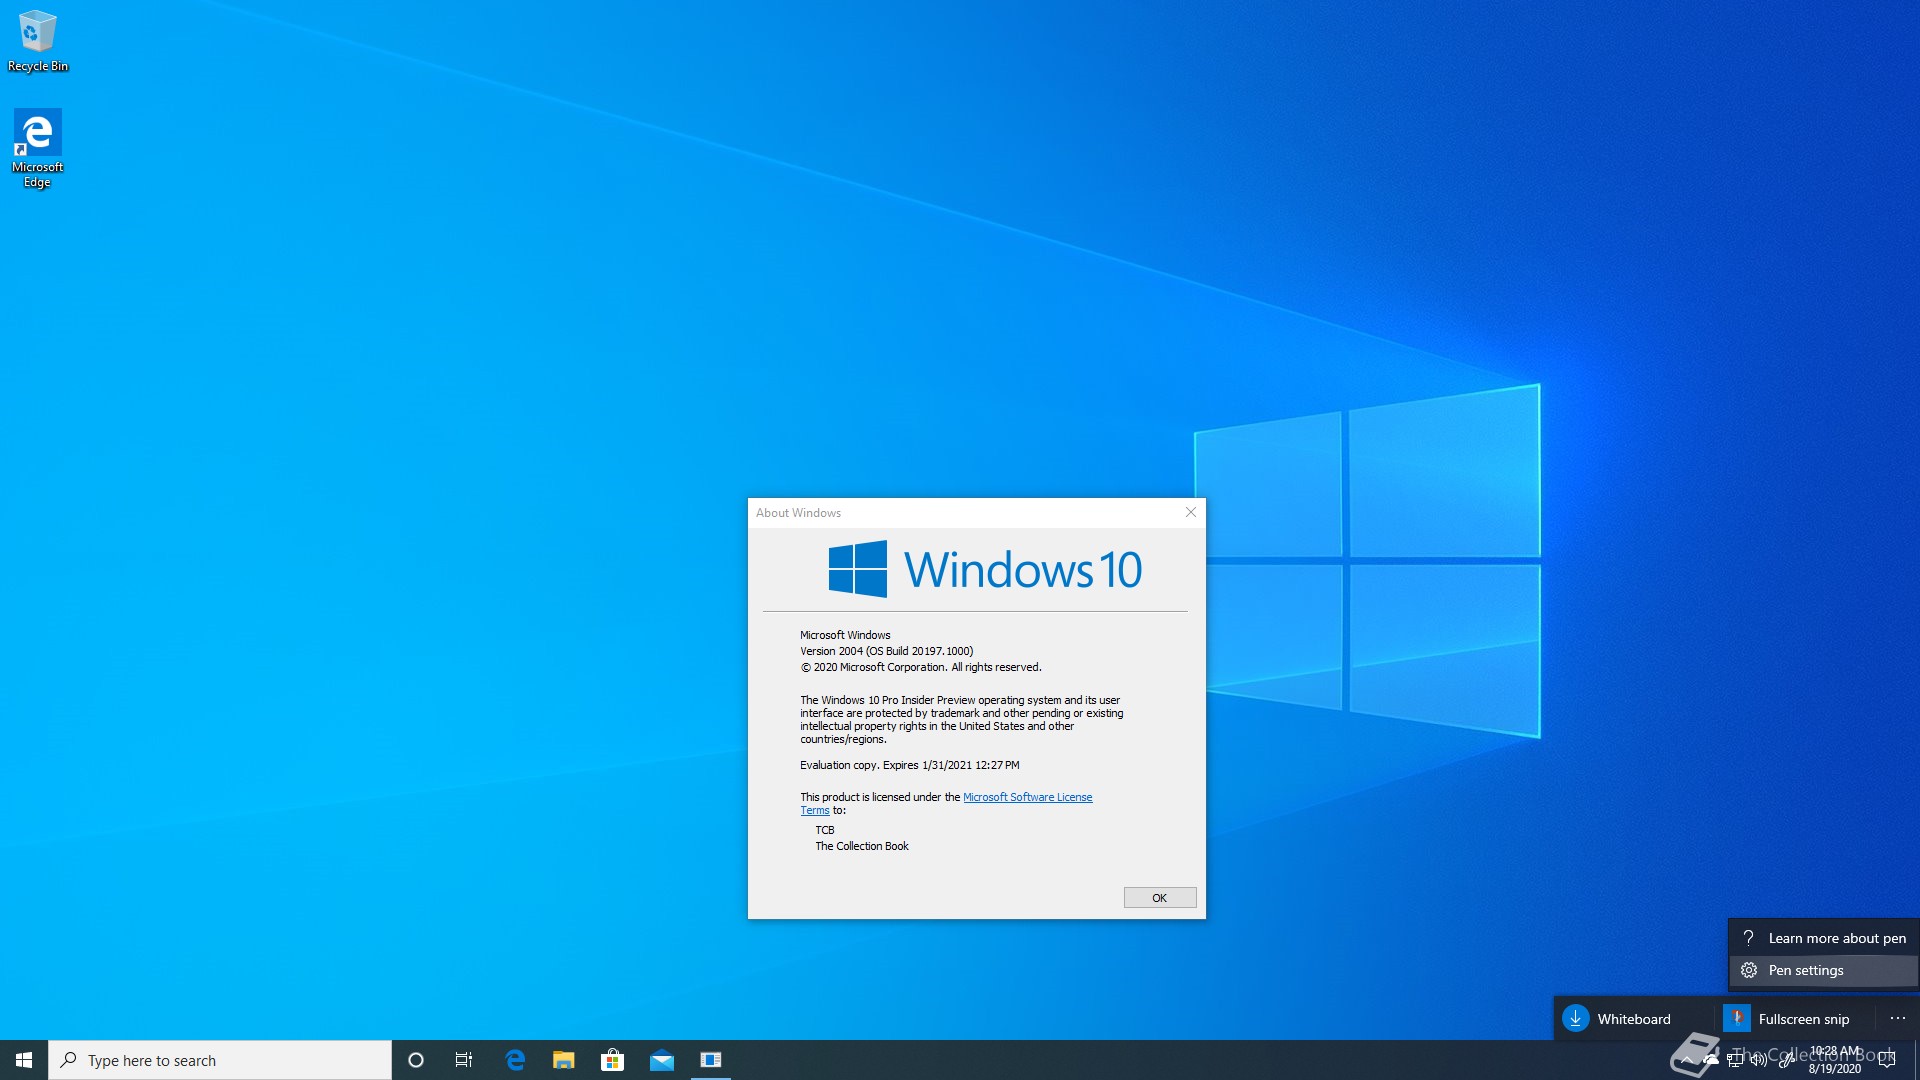Click the Microsoft Windows heading text
This screenshot has height=1080, width=1920.
(x=845, y=635)
